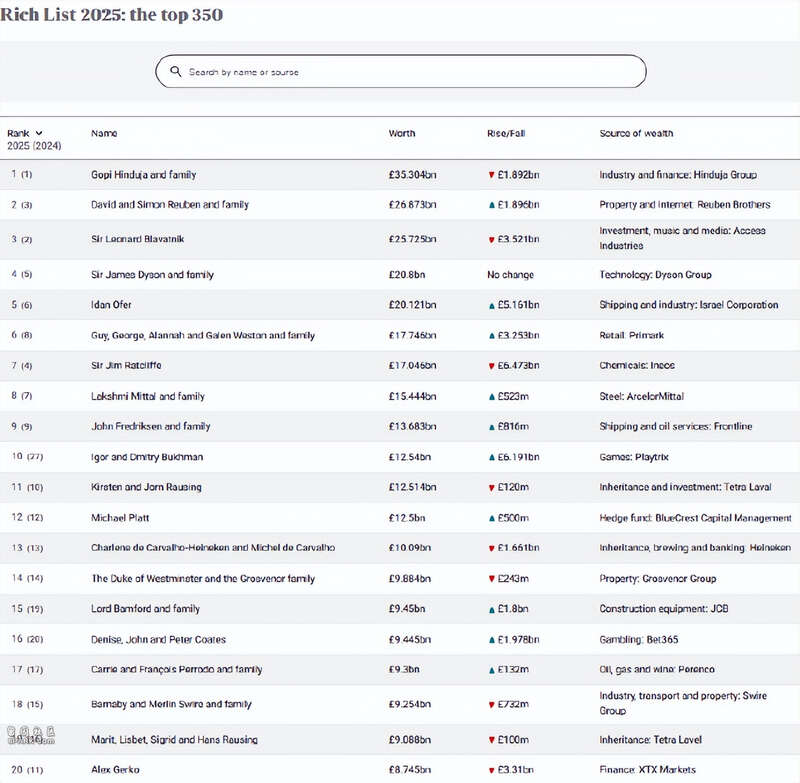Viewport: 800px width, 783px height.
Task: Click the 'No change' rise/fall cell
Action: point(510,274)
